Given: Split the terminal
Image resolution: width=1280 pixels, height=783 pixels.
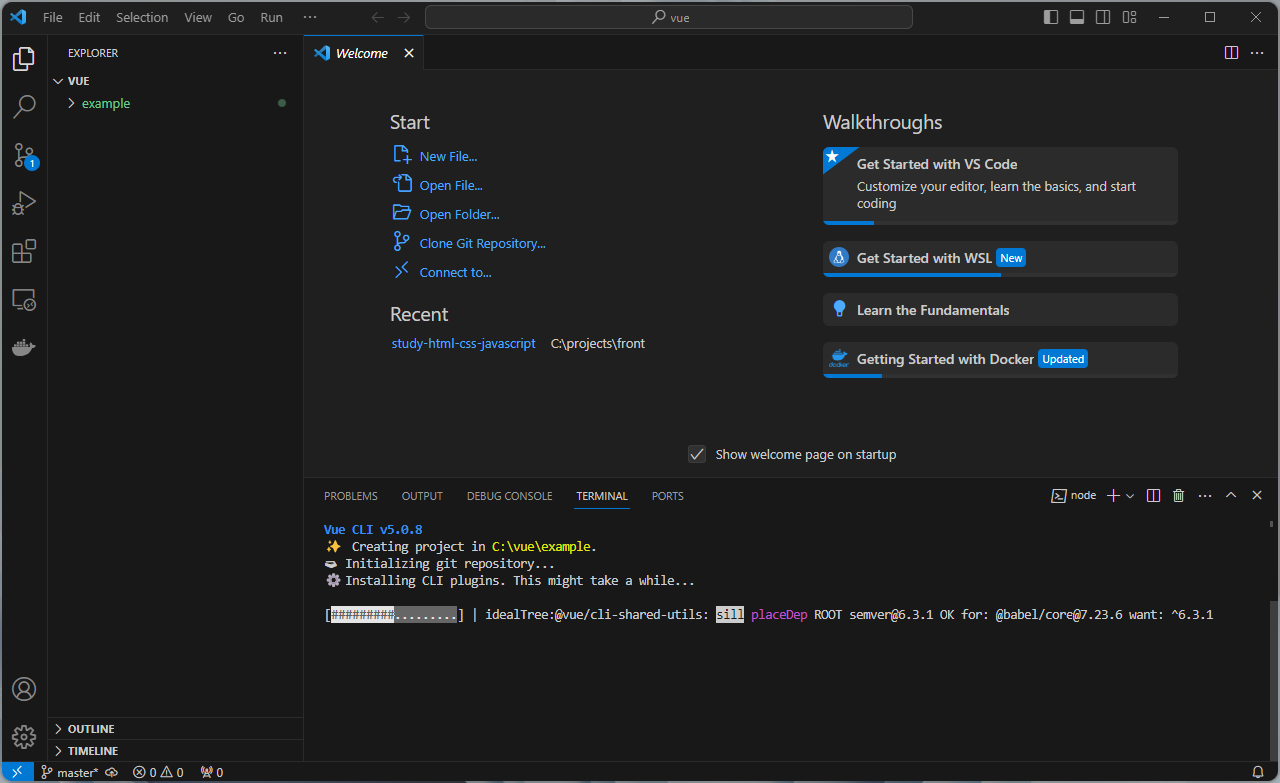Looking at the screenshot, I should click(x=1153, y=495).
